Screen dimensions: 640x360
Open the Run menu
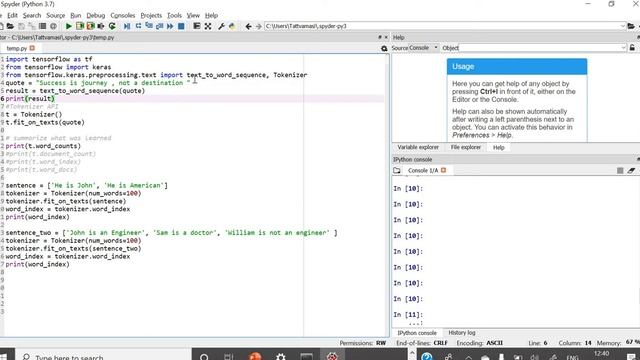76,15
